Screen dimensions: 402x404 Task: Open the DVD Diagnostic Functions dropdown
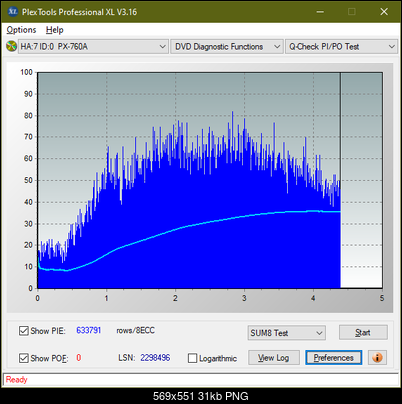pyautogui.click(x=226, y=47)
